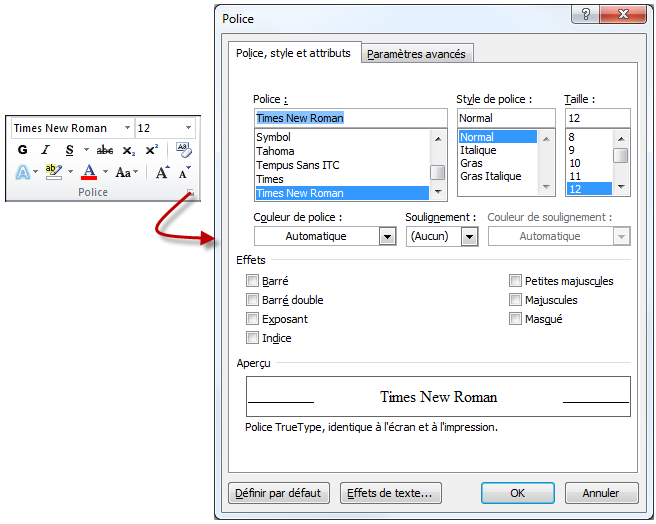Check the Petites majuscules option

[x=516, y=281]
